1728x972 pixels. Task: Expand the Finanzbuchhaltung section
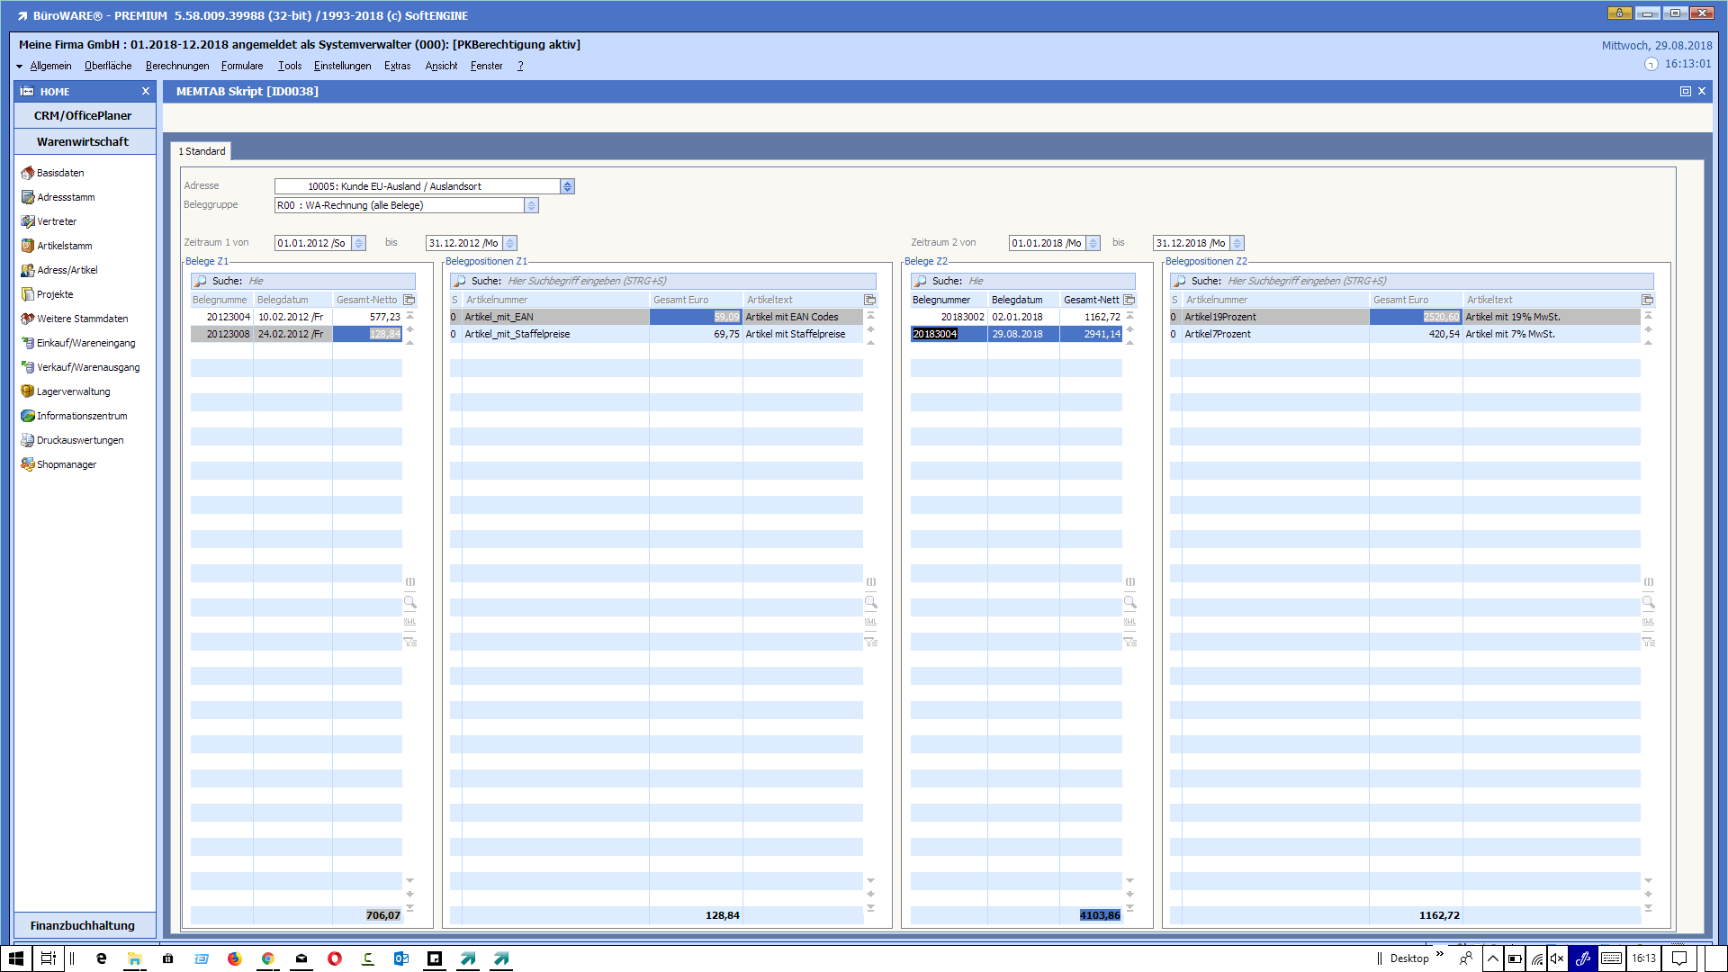coord(83,926)
